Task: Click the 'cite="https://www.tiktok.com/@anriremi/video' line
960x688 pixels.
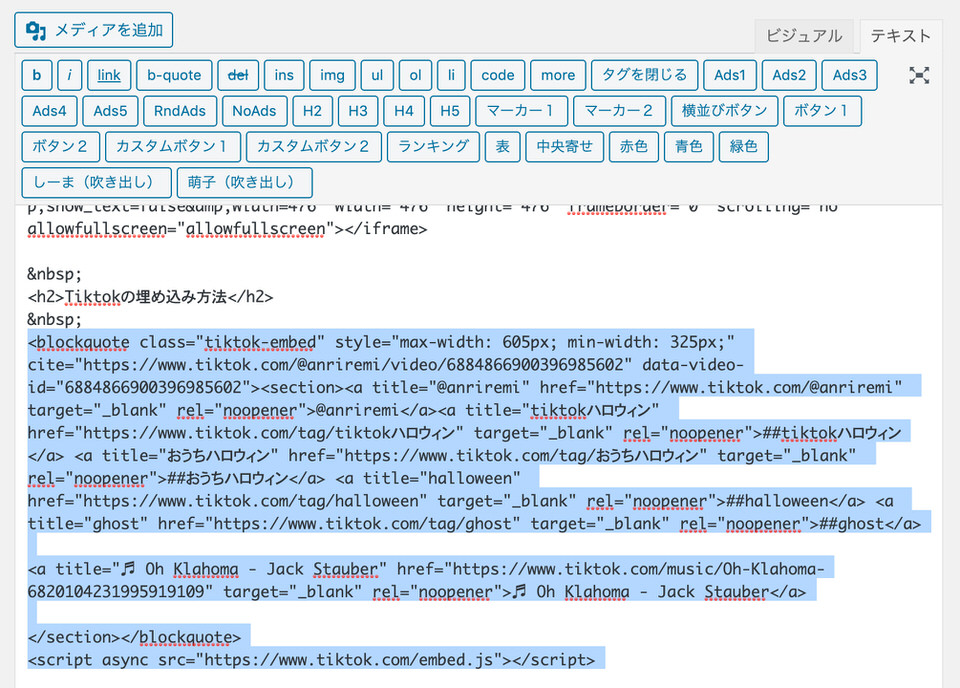Action: pyautogui.click(x=386, y=365)
